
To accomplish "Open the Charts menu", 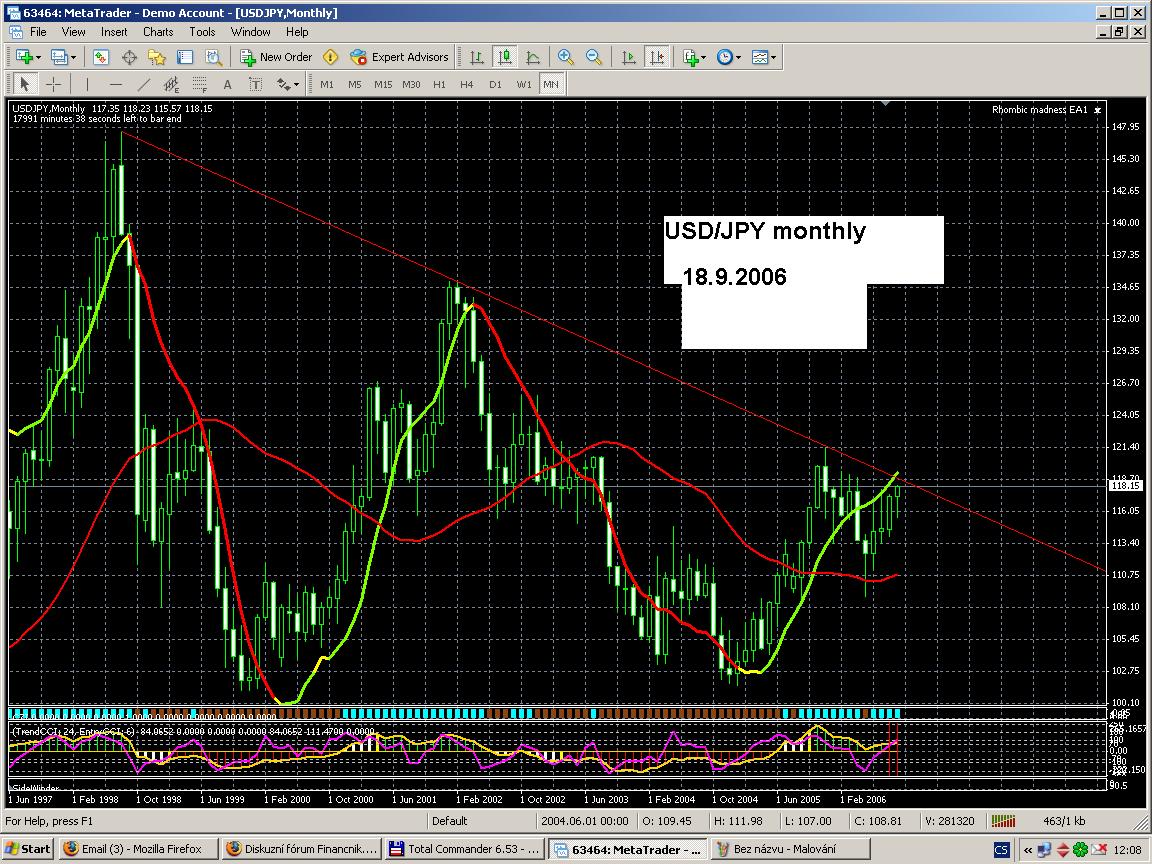I will pos(158,31).
